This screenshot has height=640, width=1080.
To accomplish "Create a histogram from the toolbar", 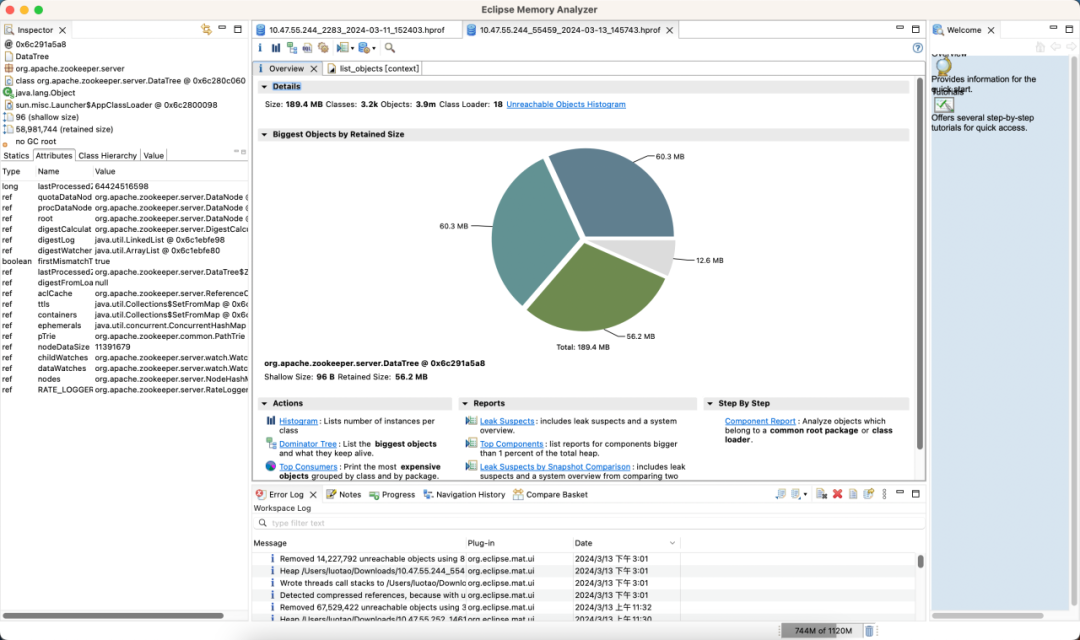I will pyautogui.click(x=276, y=48).
